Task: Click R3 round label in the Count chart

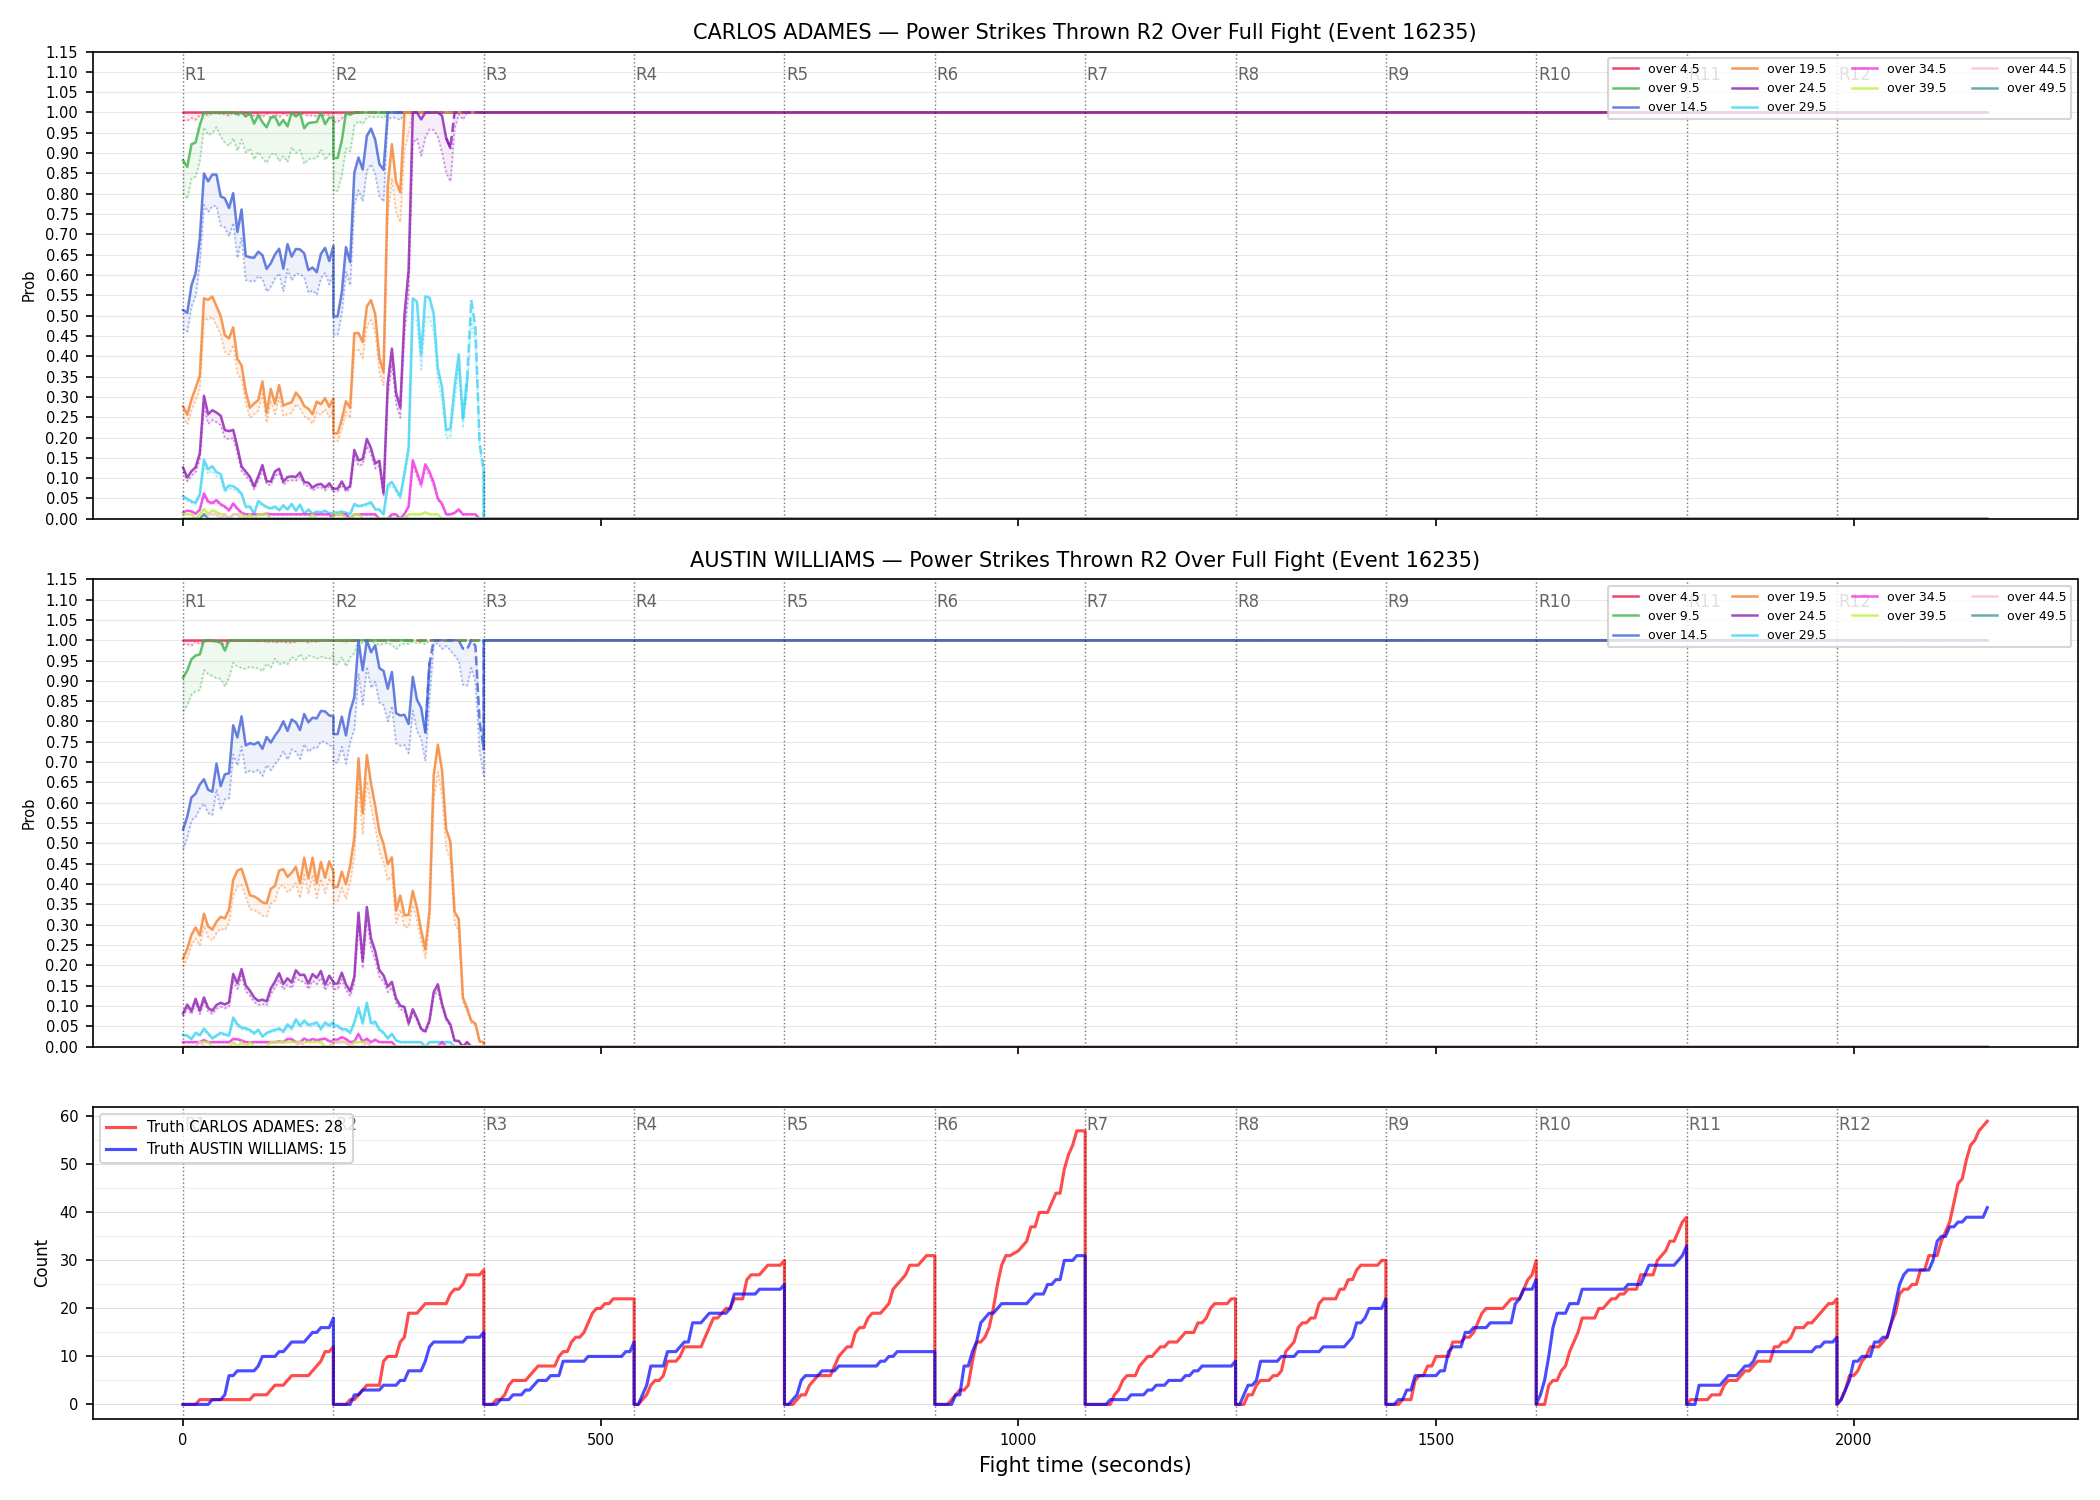Action: click(x=496, y=1124)
